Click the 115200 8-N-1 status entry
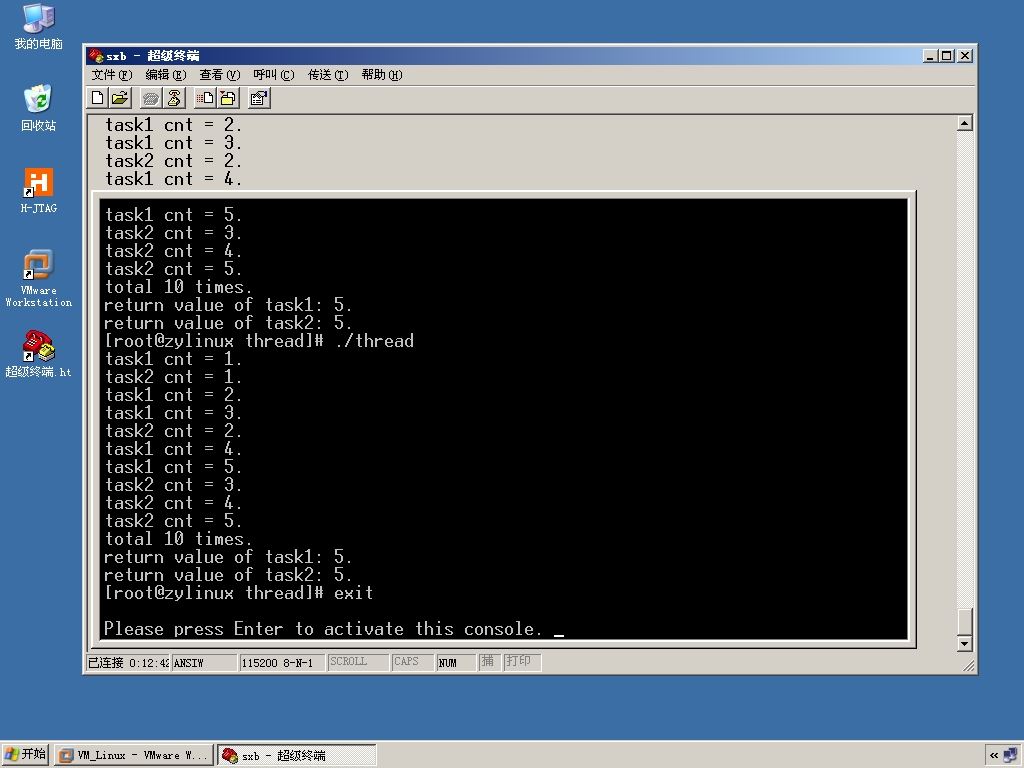The width and height of the screenshot is (1024, 768). (x=281, y=662)
